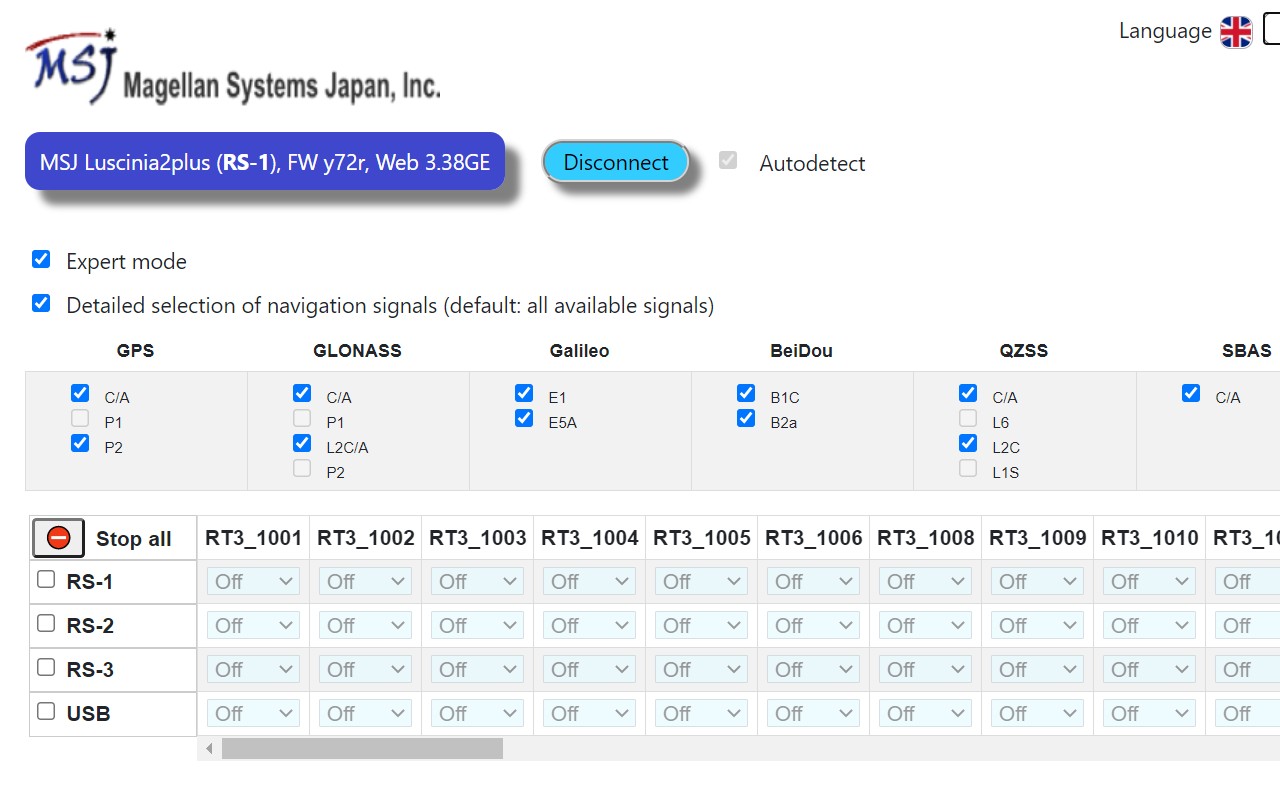This screenshot has height=800, width=1280.
Task: Check the USB row checkbox
Action: point(45,713)
